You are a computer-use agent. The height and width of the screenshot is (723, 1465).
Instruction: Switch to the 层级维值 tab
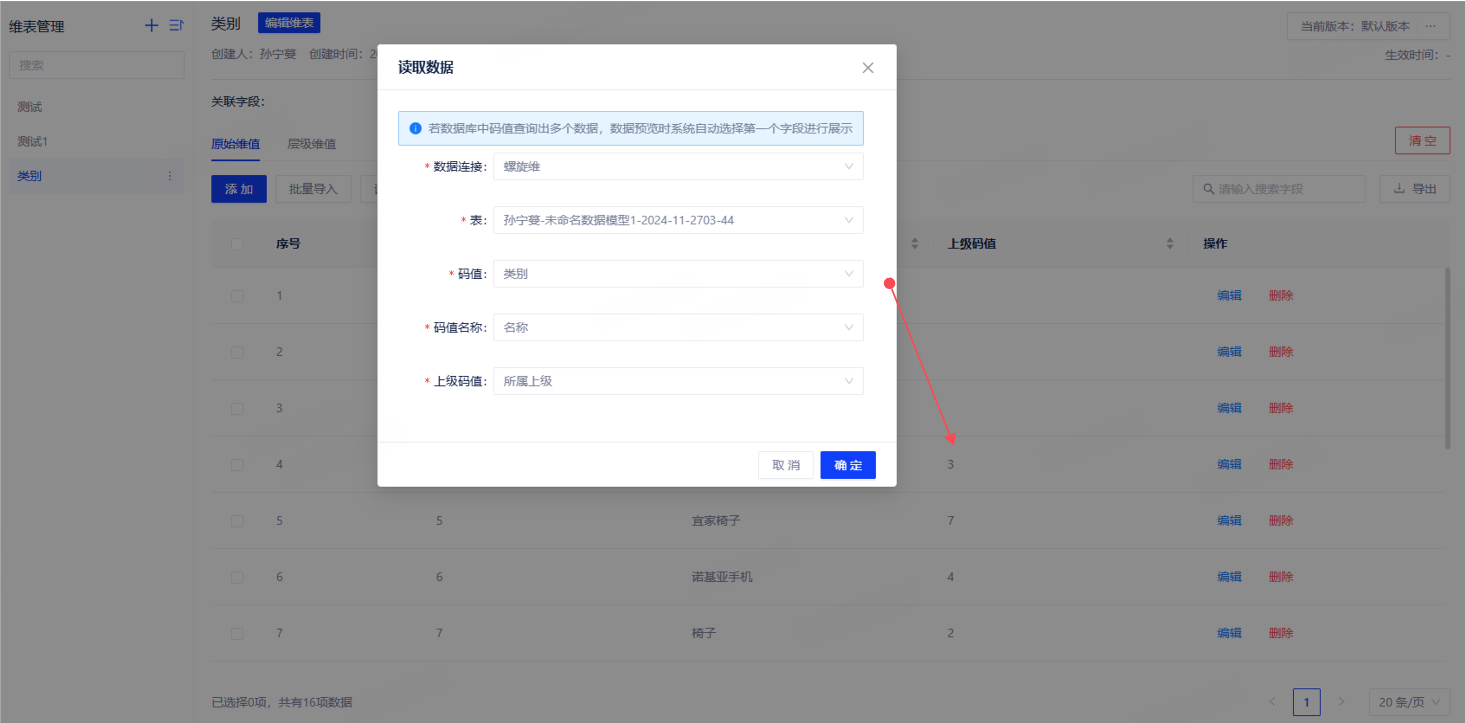click(311, 144)
